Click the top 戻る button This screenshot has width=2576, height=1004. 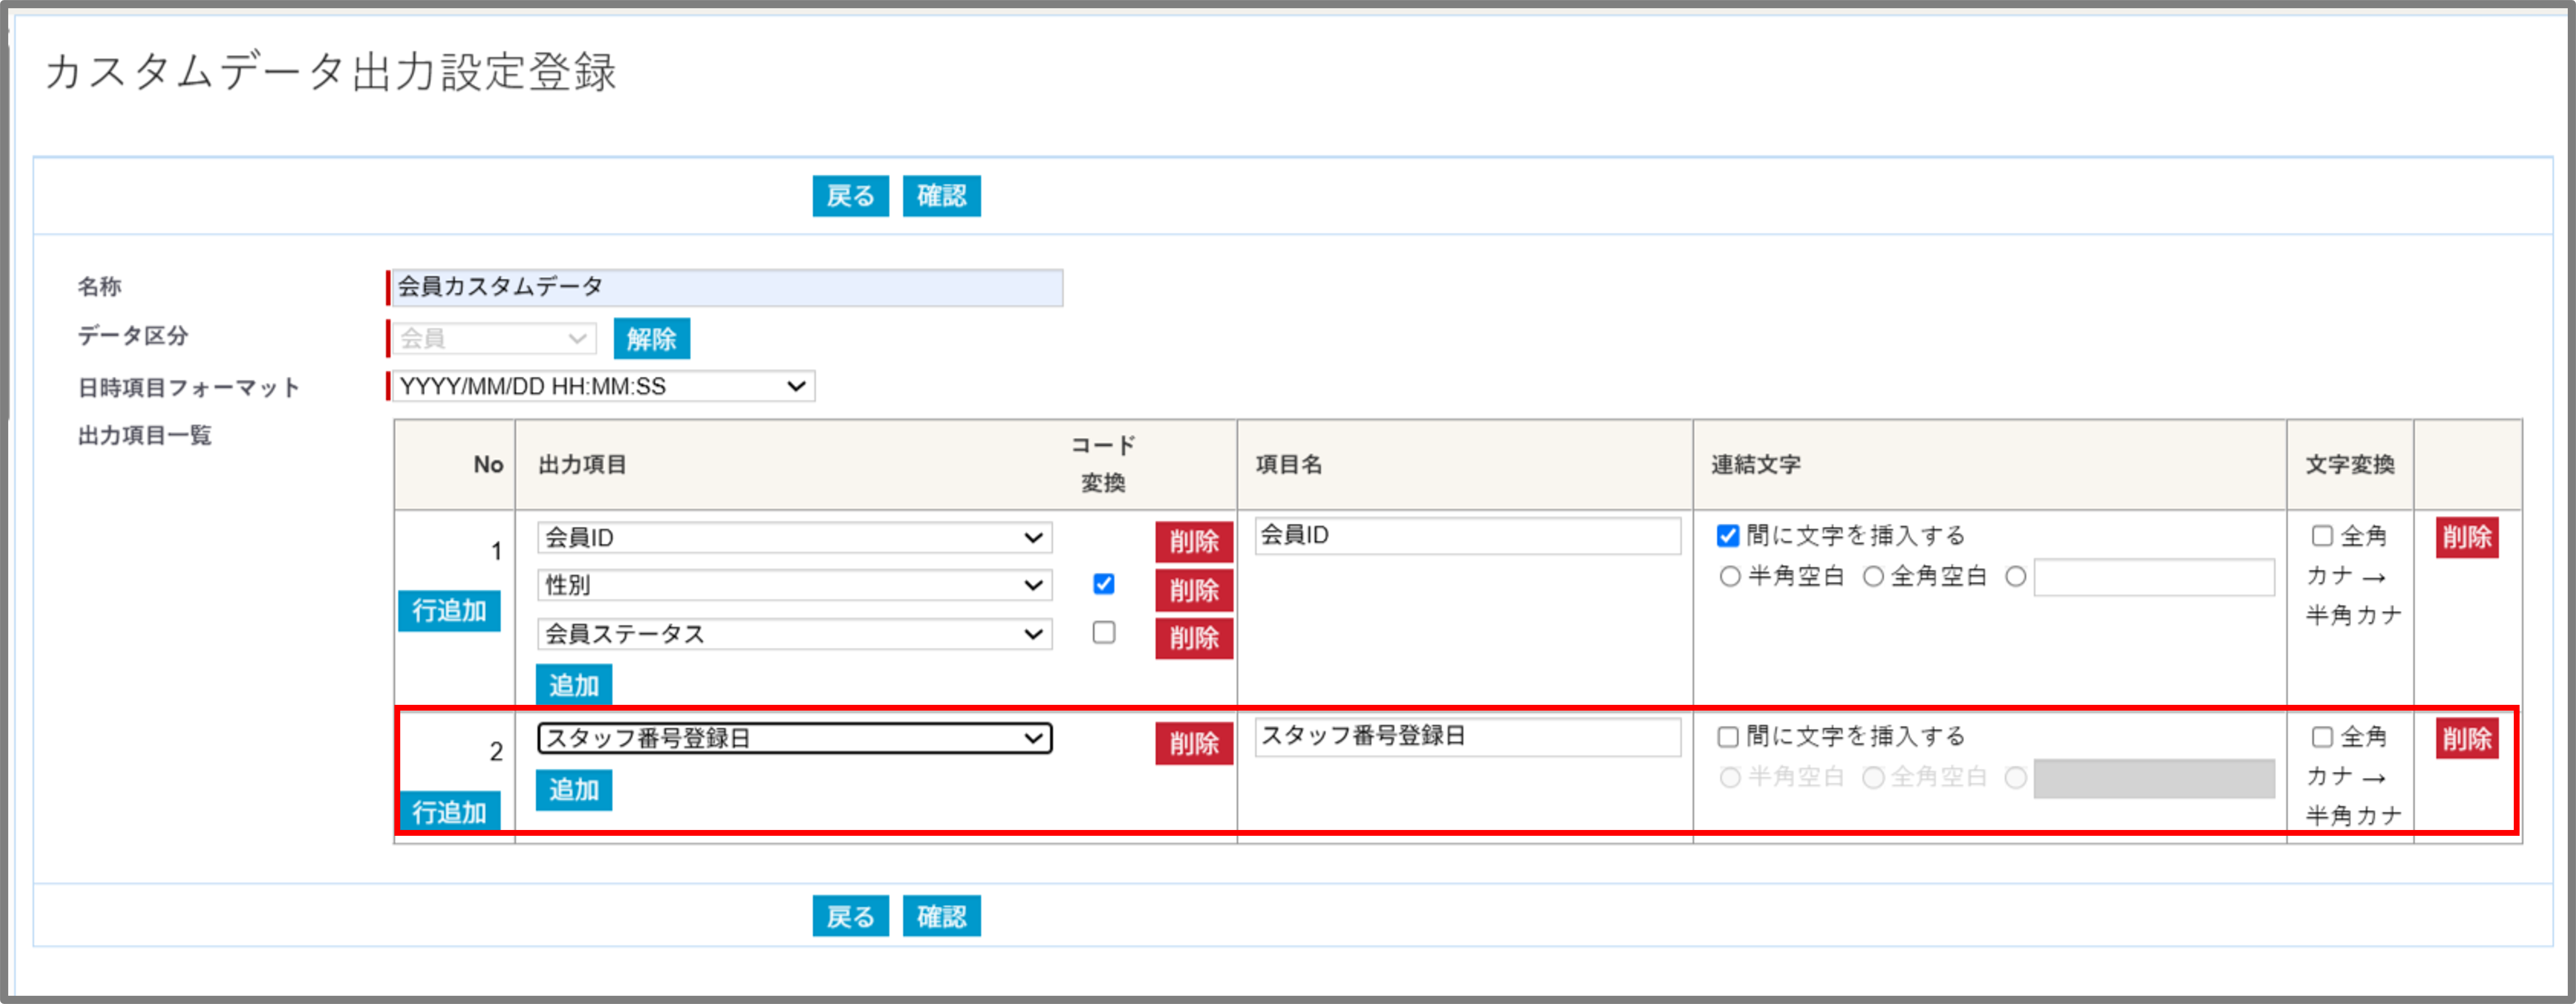(850, 196)
